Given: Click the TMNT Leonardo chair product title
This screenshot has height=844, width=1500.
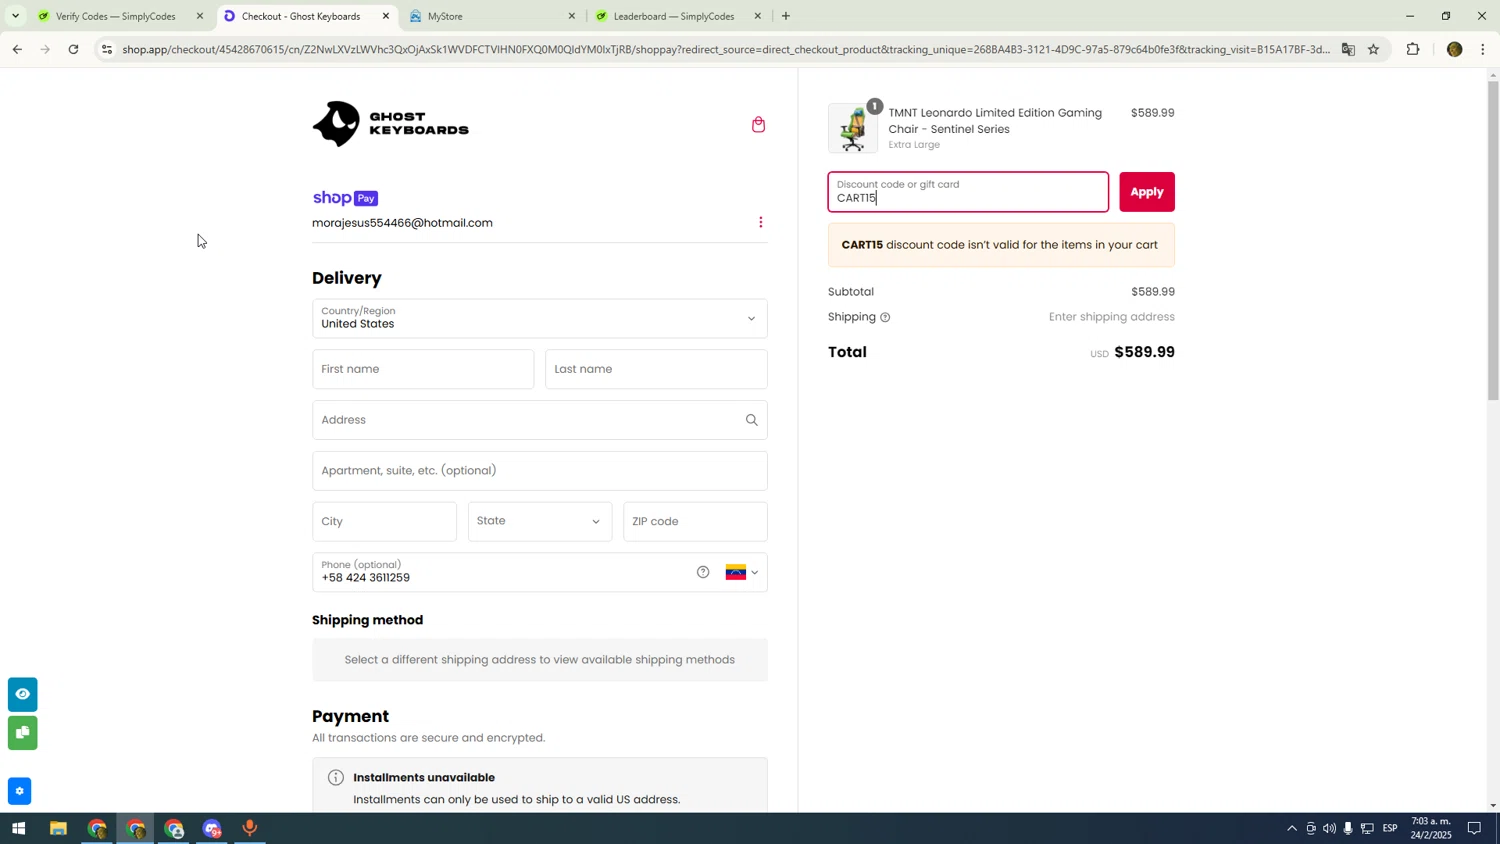Looking at the screenshot, I should pyautogui.click(x=995, y=121).
